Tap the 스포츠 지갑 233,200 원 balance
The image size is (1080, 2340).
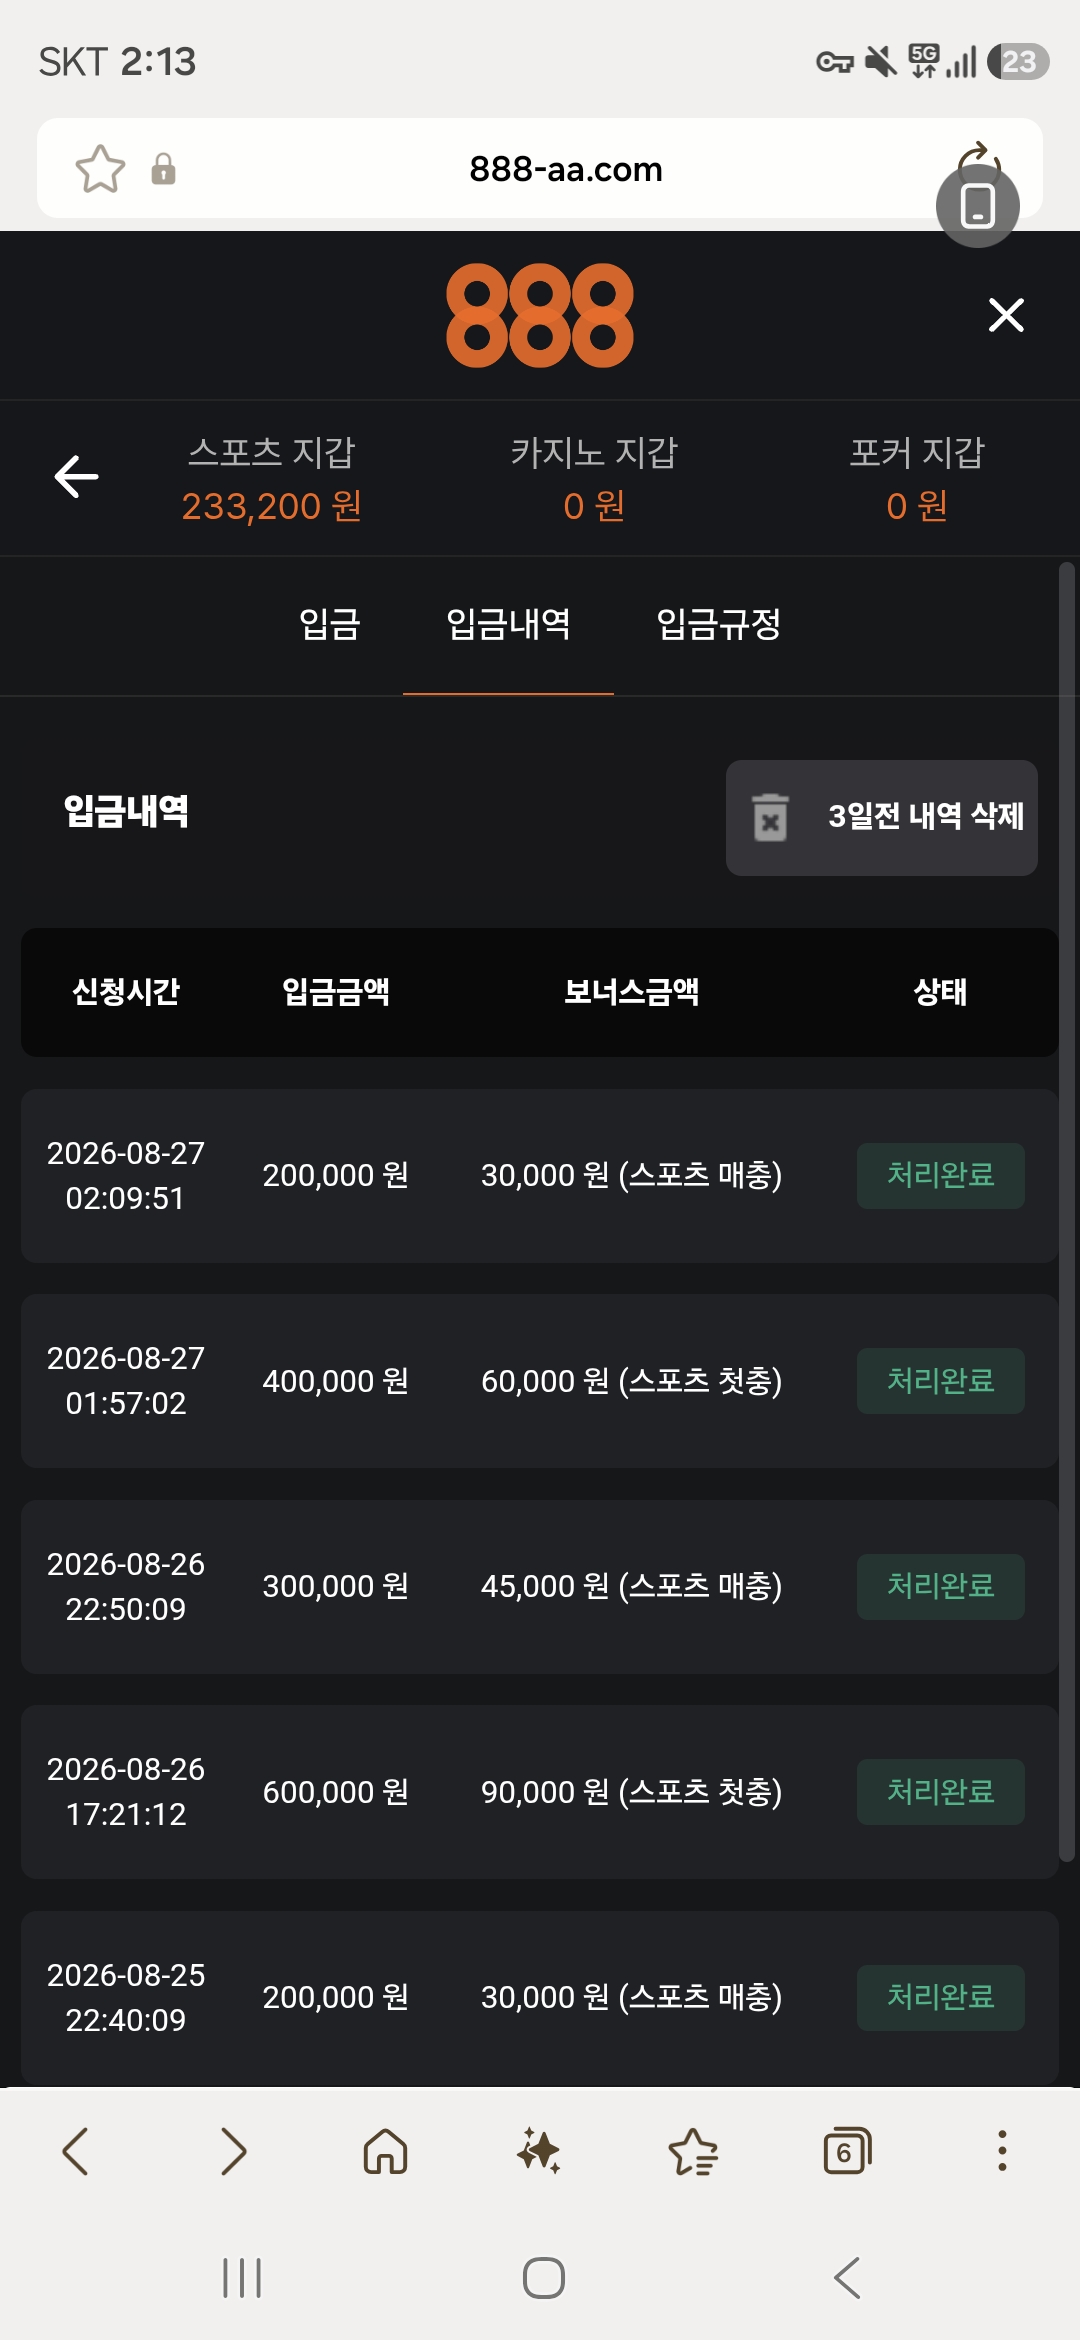(272, 479)
